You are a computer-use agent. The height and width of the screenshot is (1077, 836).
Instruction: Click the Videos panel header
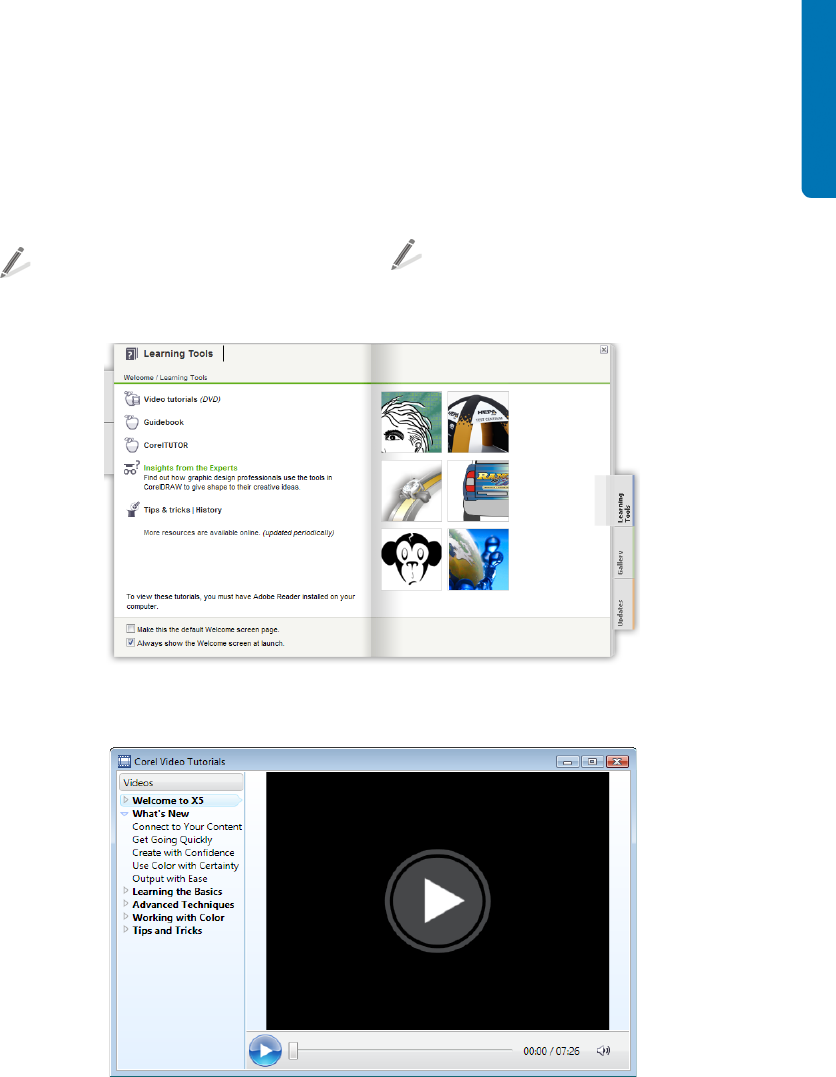[181, 782]
